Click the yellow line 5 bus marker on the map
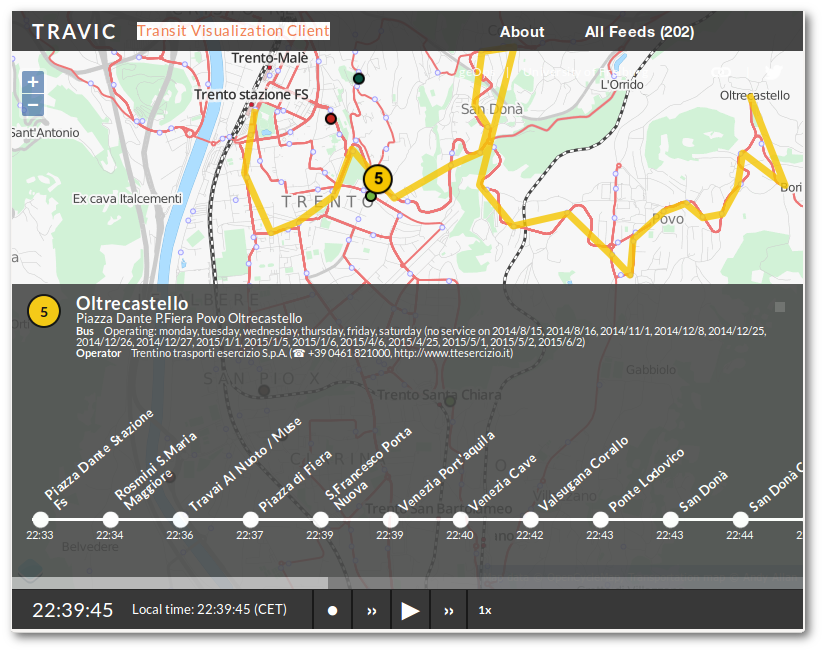824x652 pixels. 378,179
